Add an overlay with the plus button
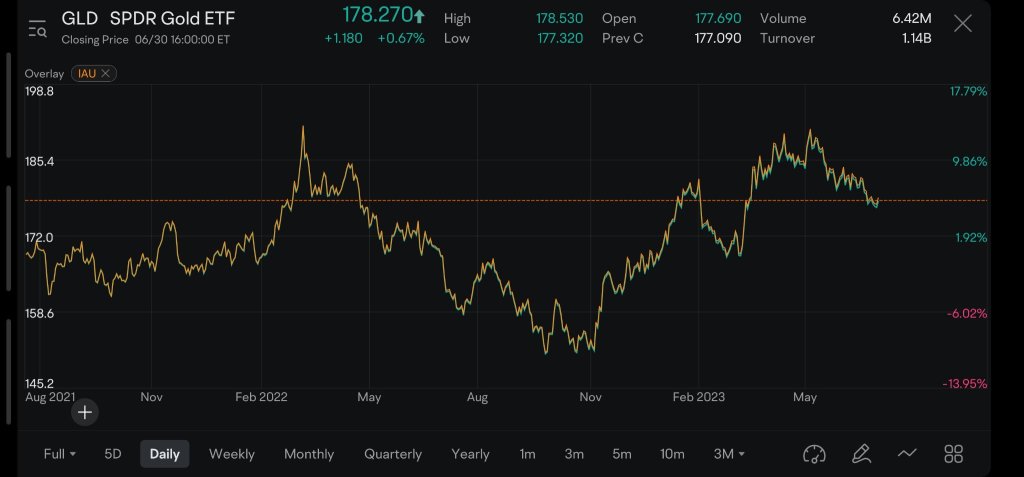 point(85,412)
